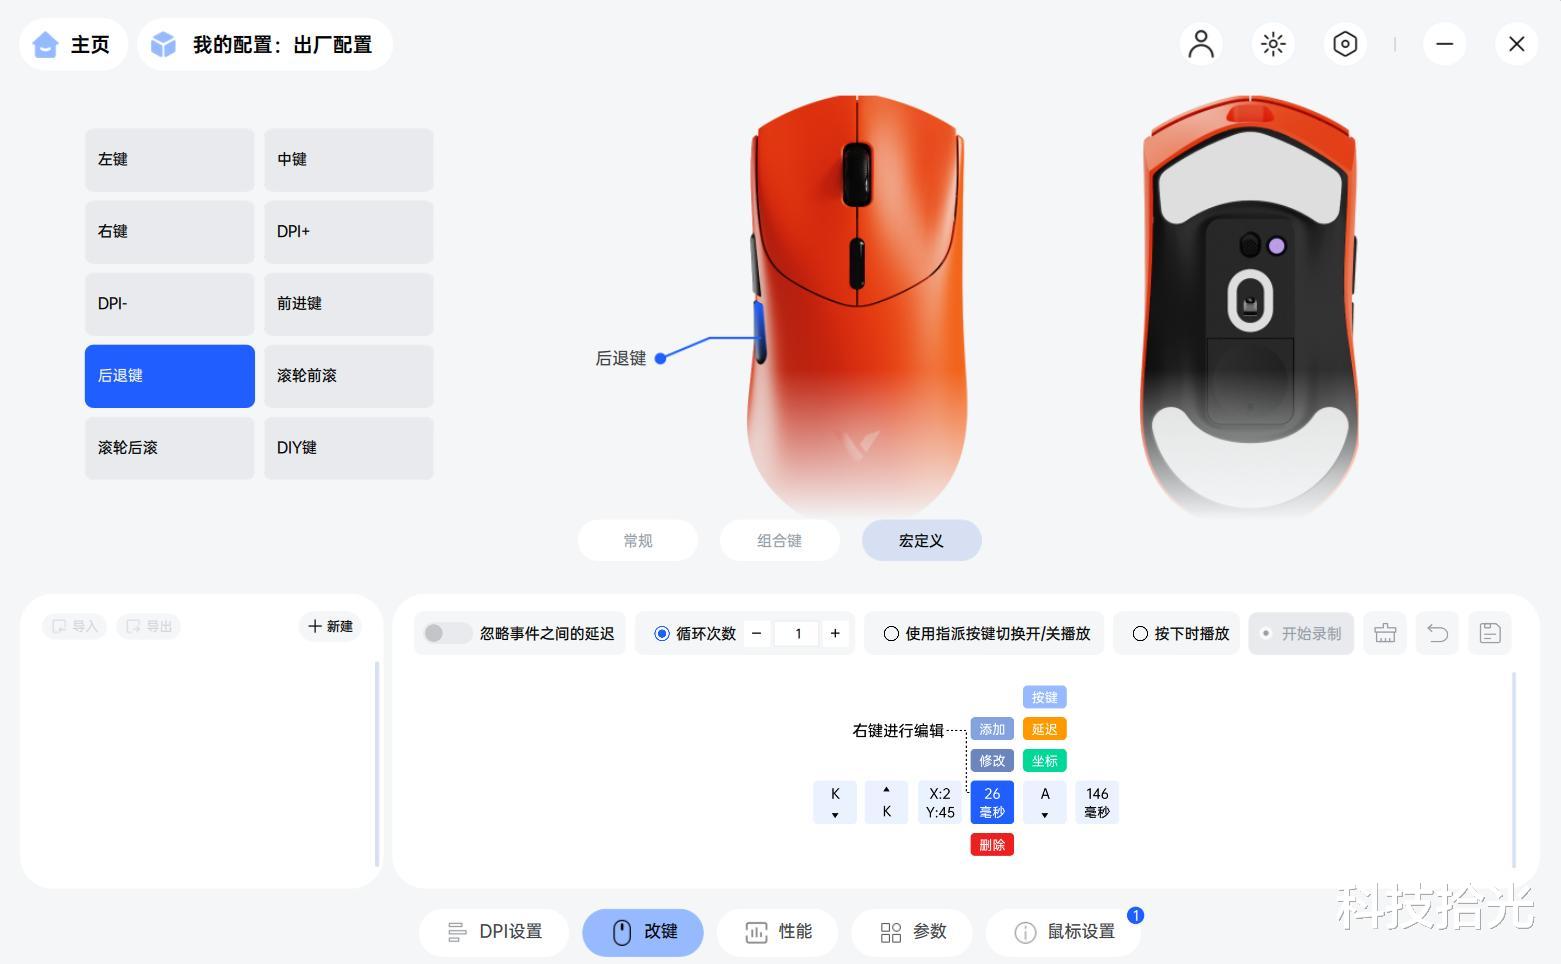This screenshot has width=1561, height=964.
Task: Click the red 删除 button
Action: coord(992,845)
